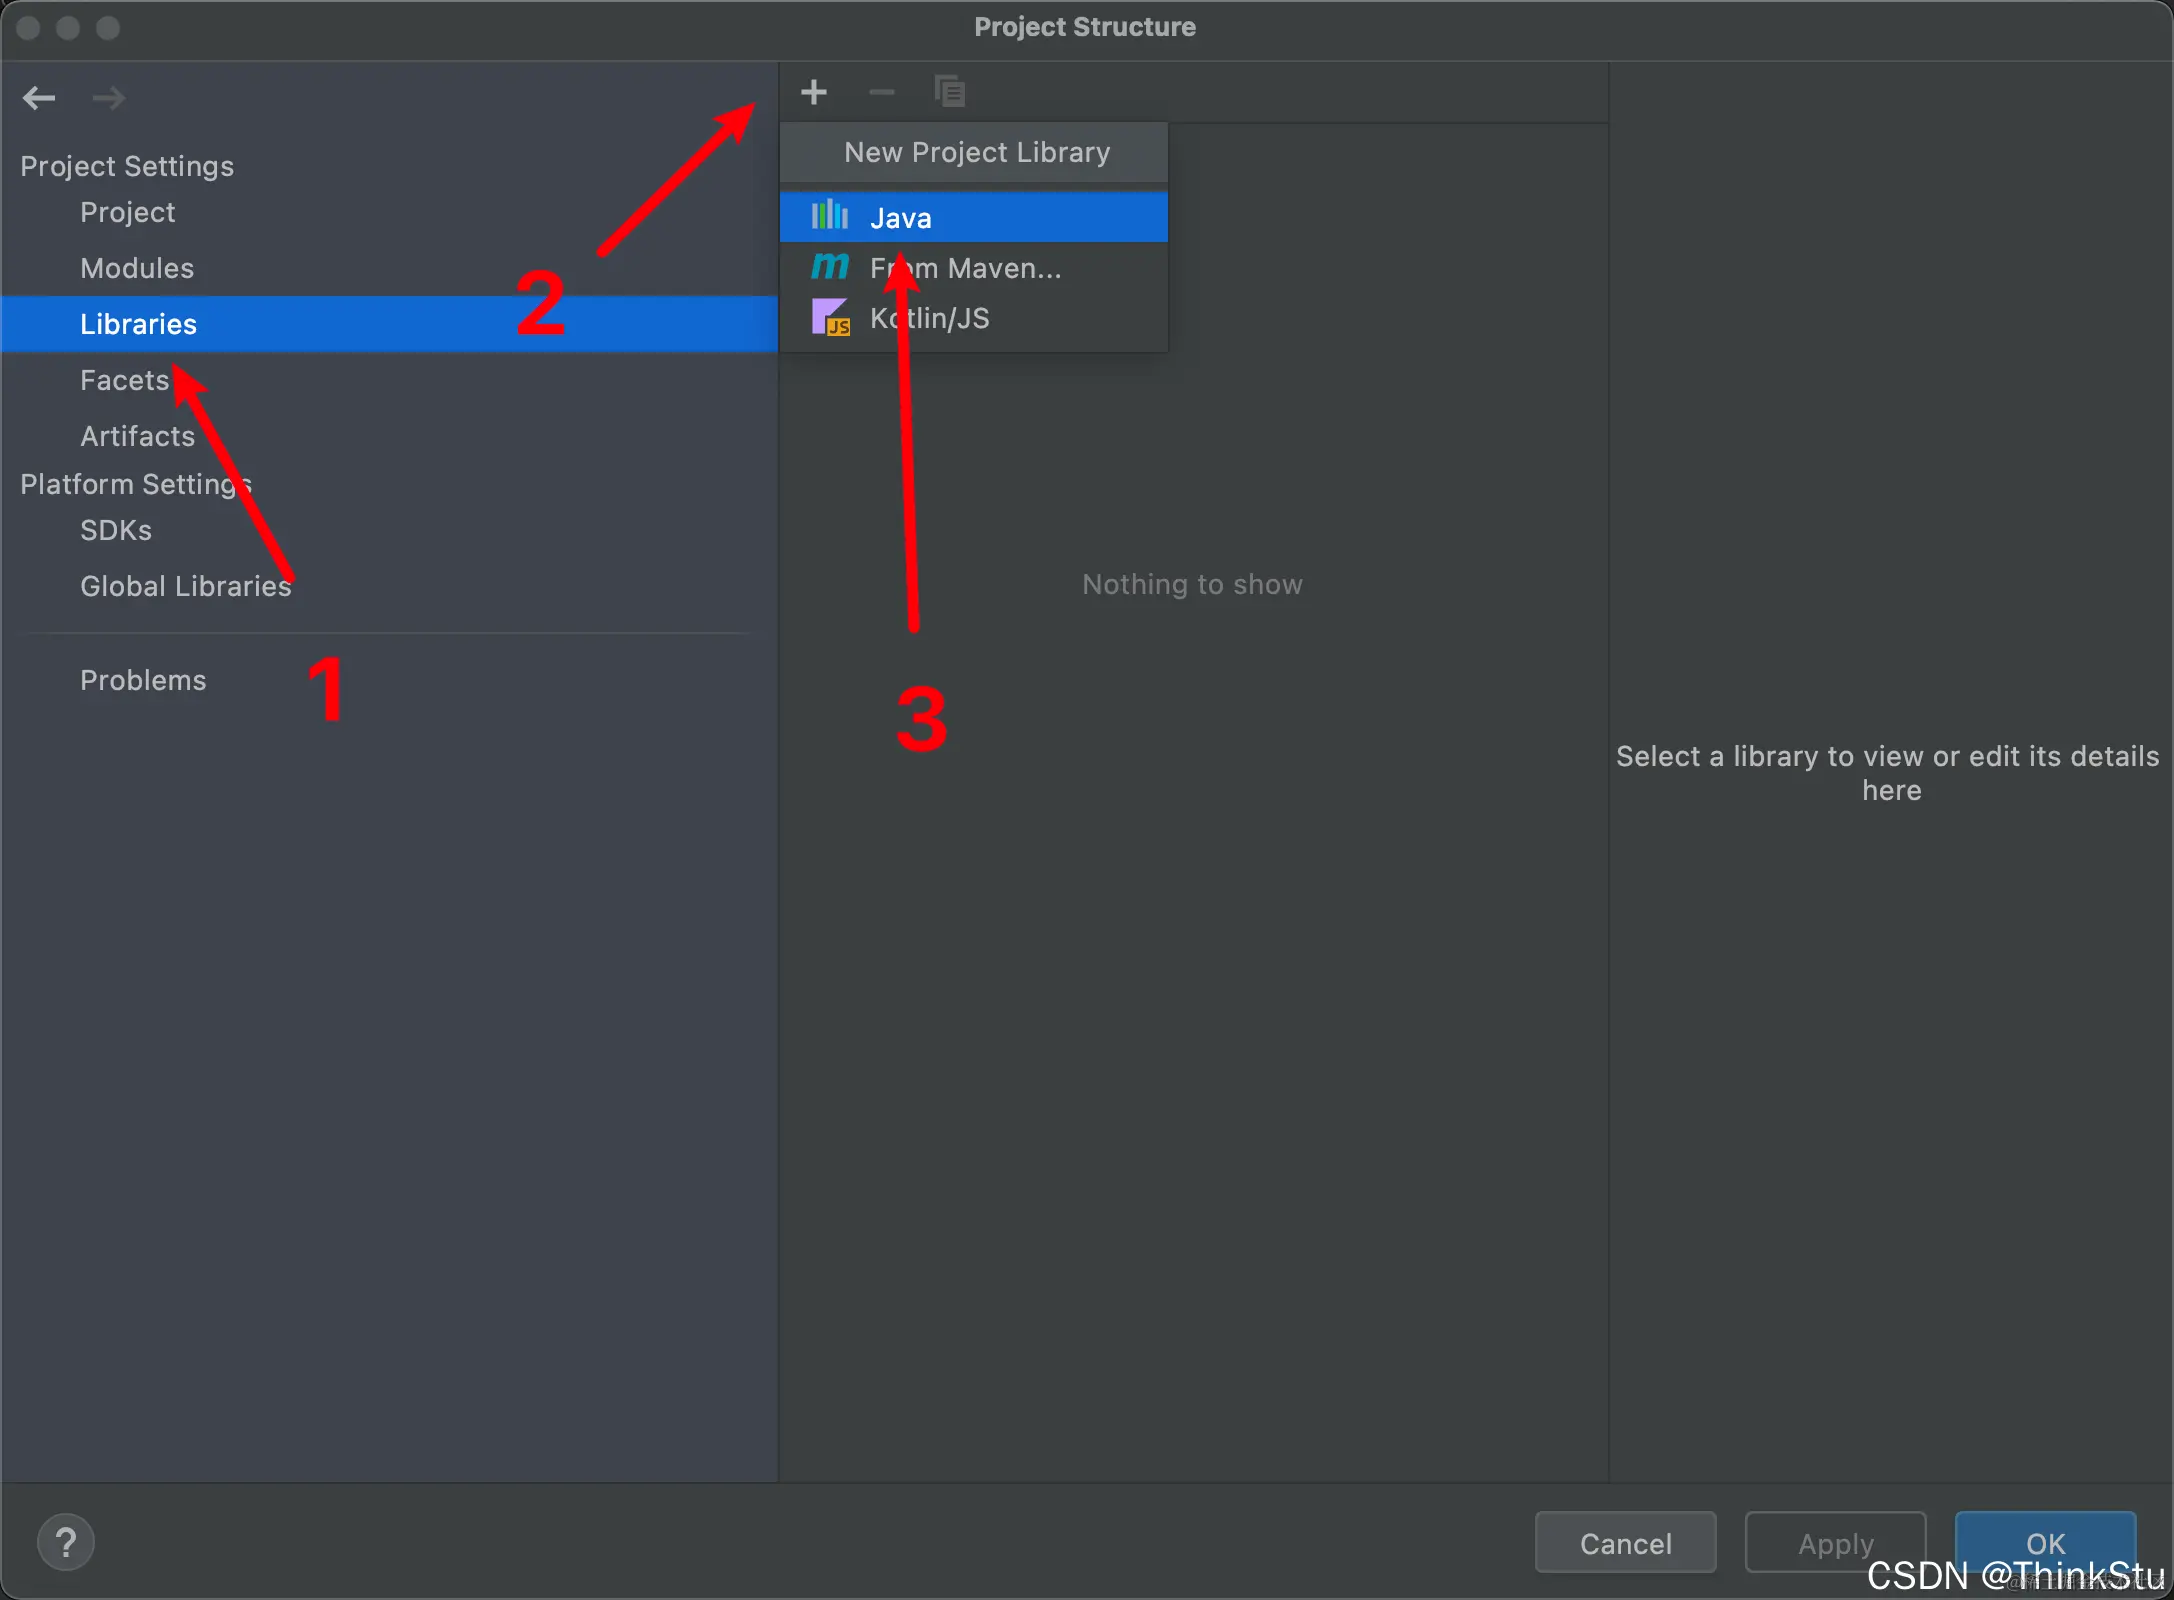
Task: Click the forward navigation arrow
Action: (x=108, y=98)
